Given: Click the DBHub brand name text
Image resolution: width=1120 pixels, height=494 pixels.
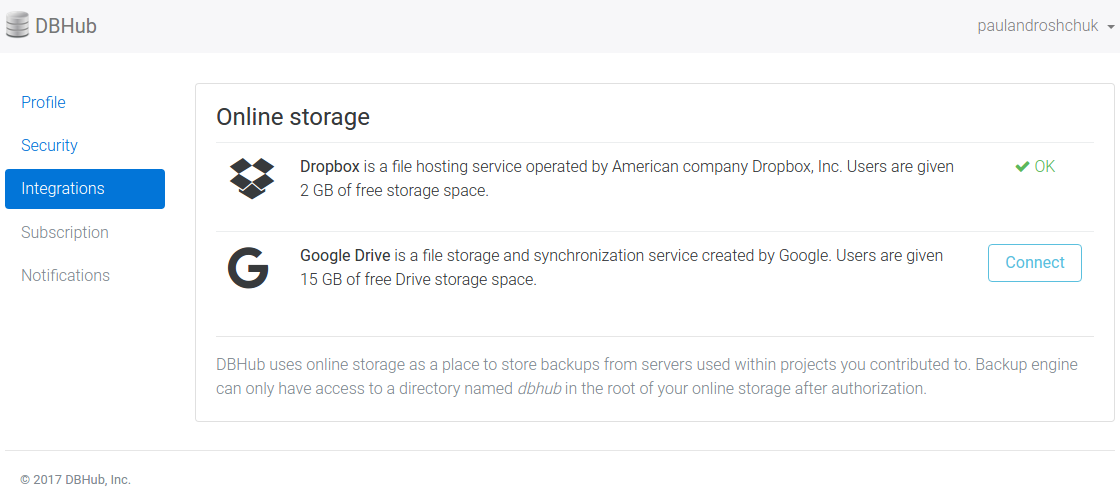Looking at the screenshot, I should coord(66,26).
